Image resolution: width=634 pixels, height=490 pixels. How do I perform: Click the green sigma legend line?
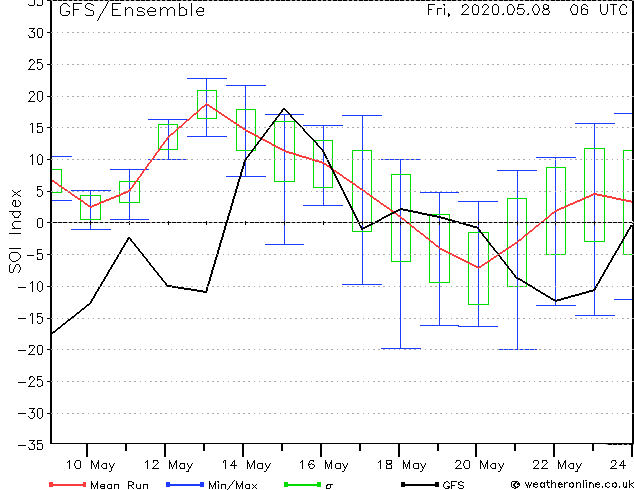[302, 484]
